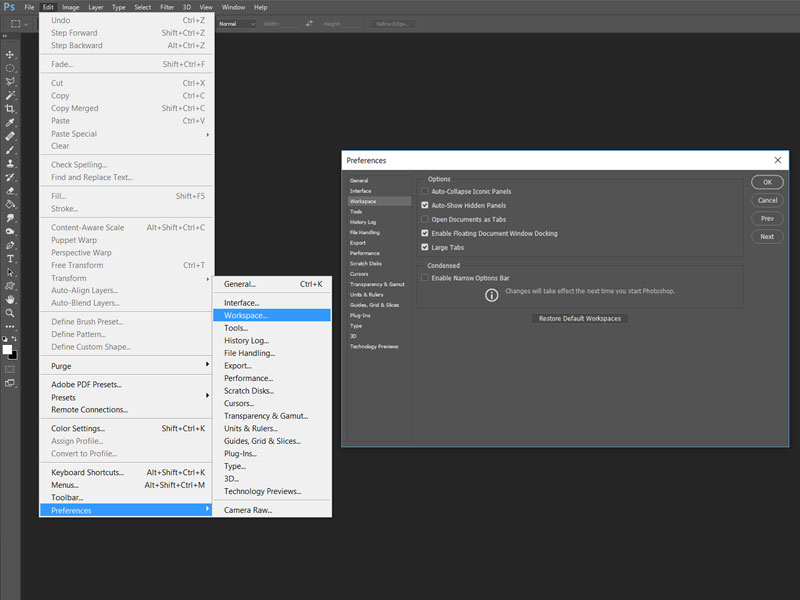Open the Window menu
This screenshot has width=800, height=600.
[x=233, y=7]
